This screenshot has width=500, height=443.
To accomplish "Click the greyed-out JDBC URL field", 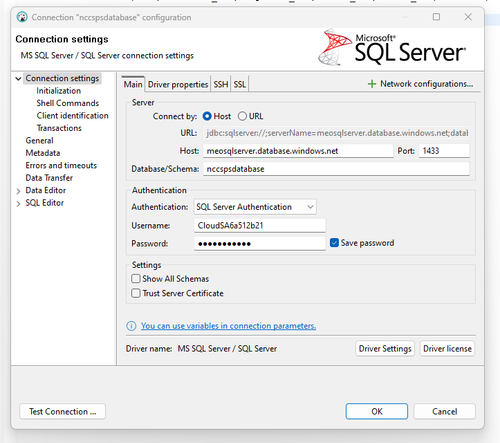I will 336,133.
